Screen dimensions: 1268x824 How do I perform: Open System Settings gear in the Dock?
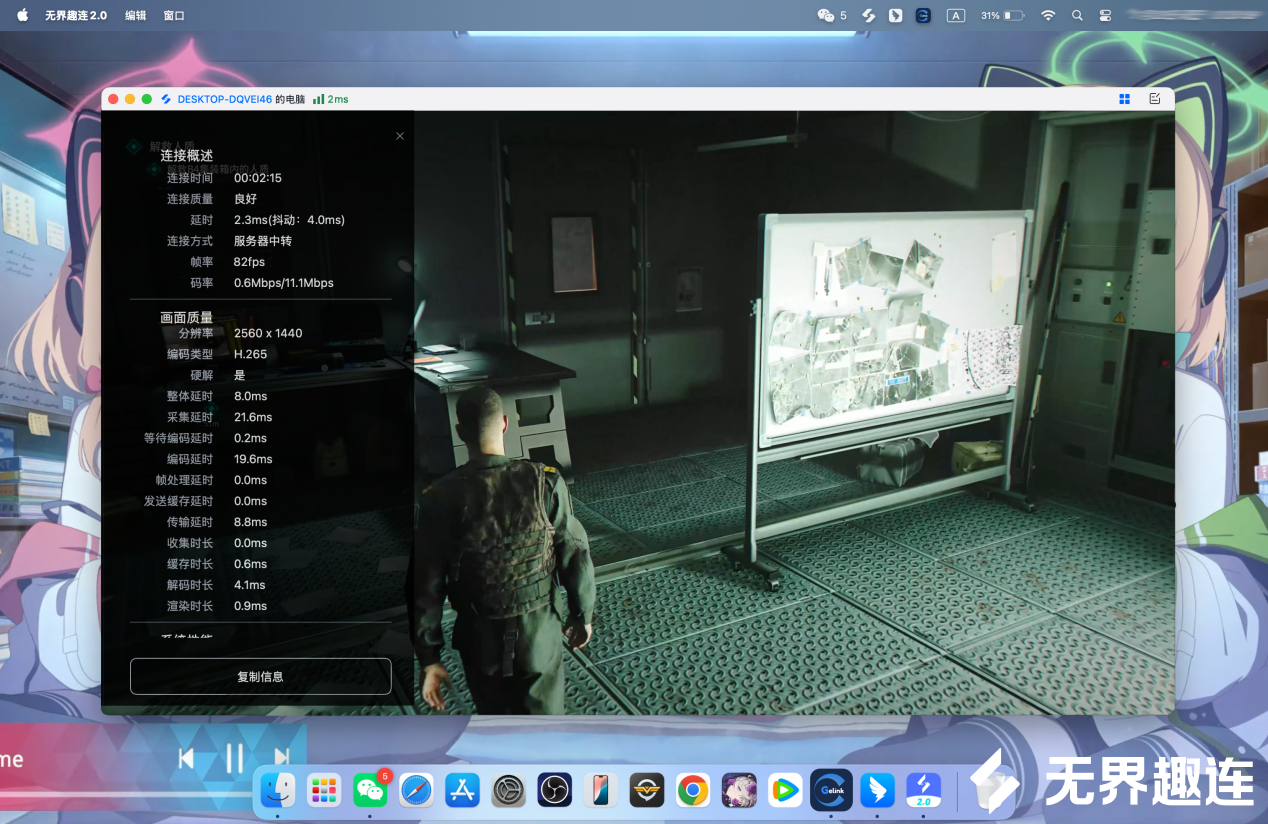[508, 790]
